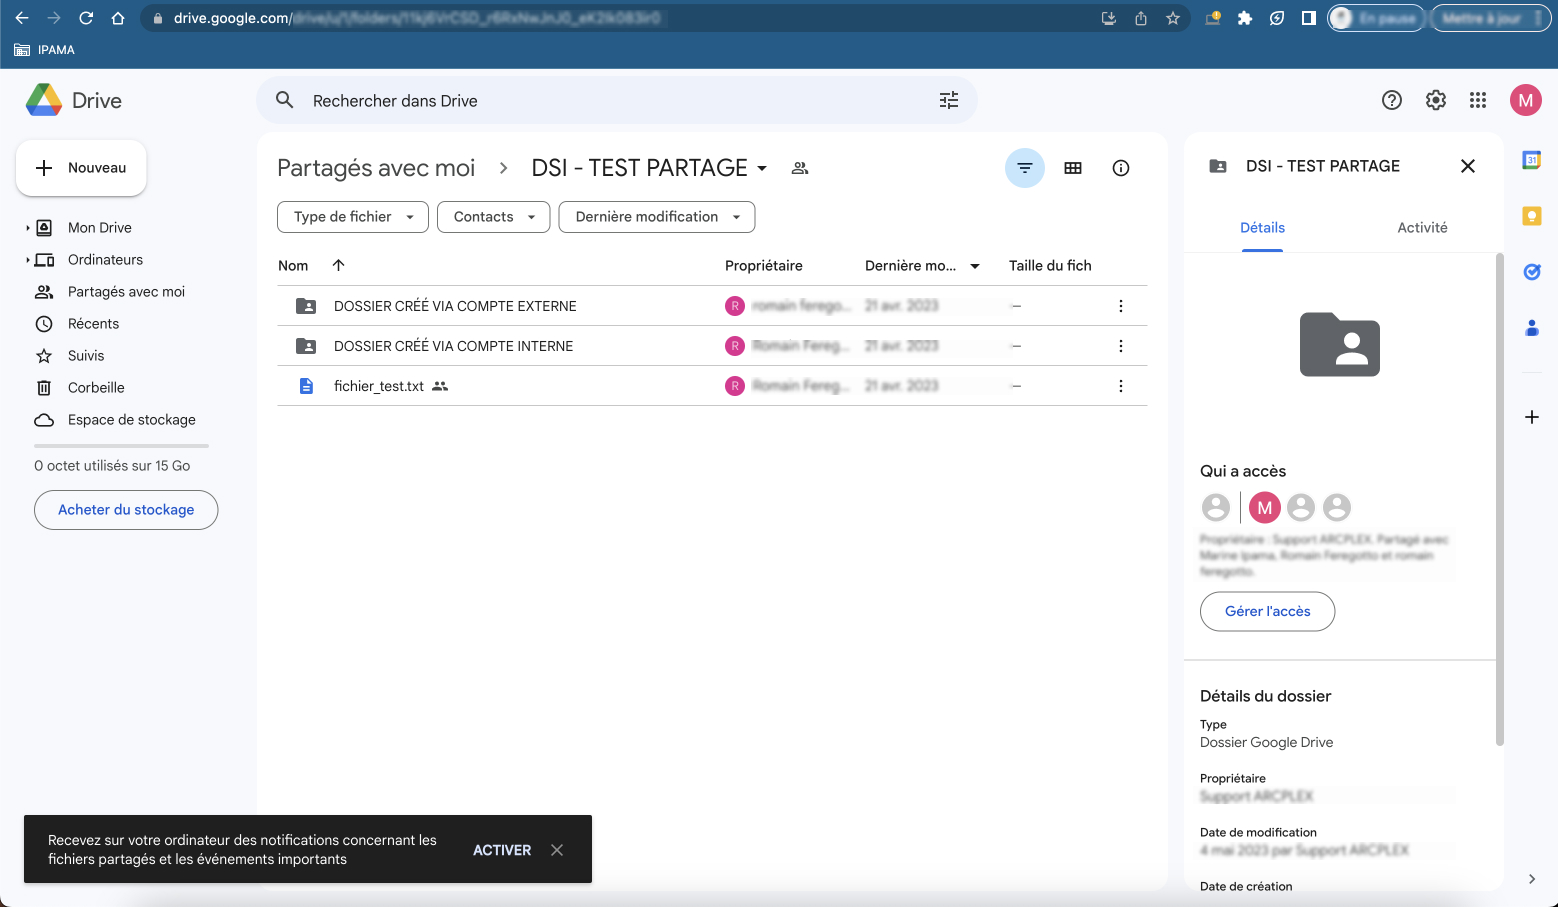Reverse sort direction arrow next to Nom
The image size is (1558, 907).
(339, 265)
